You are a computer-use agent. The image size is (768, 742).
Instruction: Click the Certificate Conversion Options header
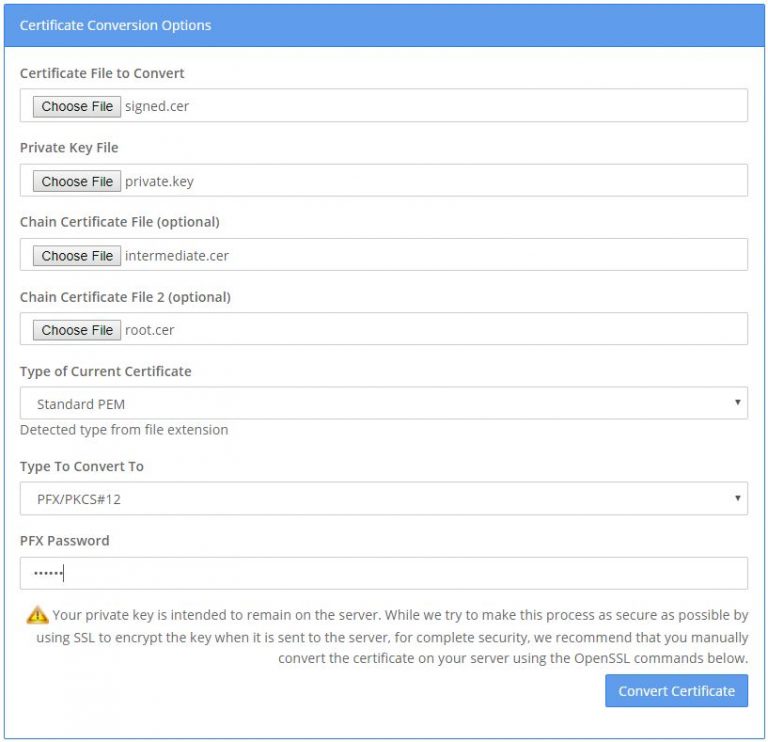point(115,25)
